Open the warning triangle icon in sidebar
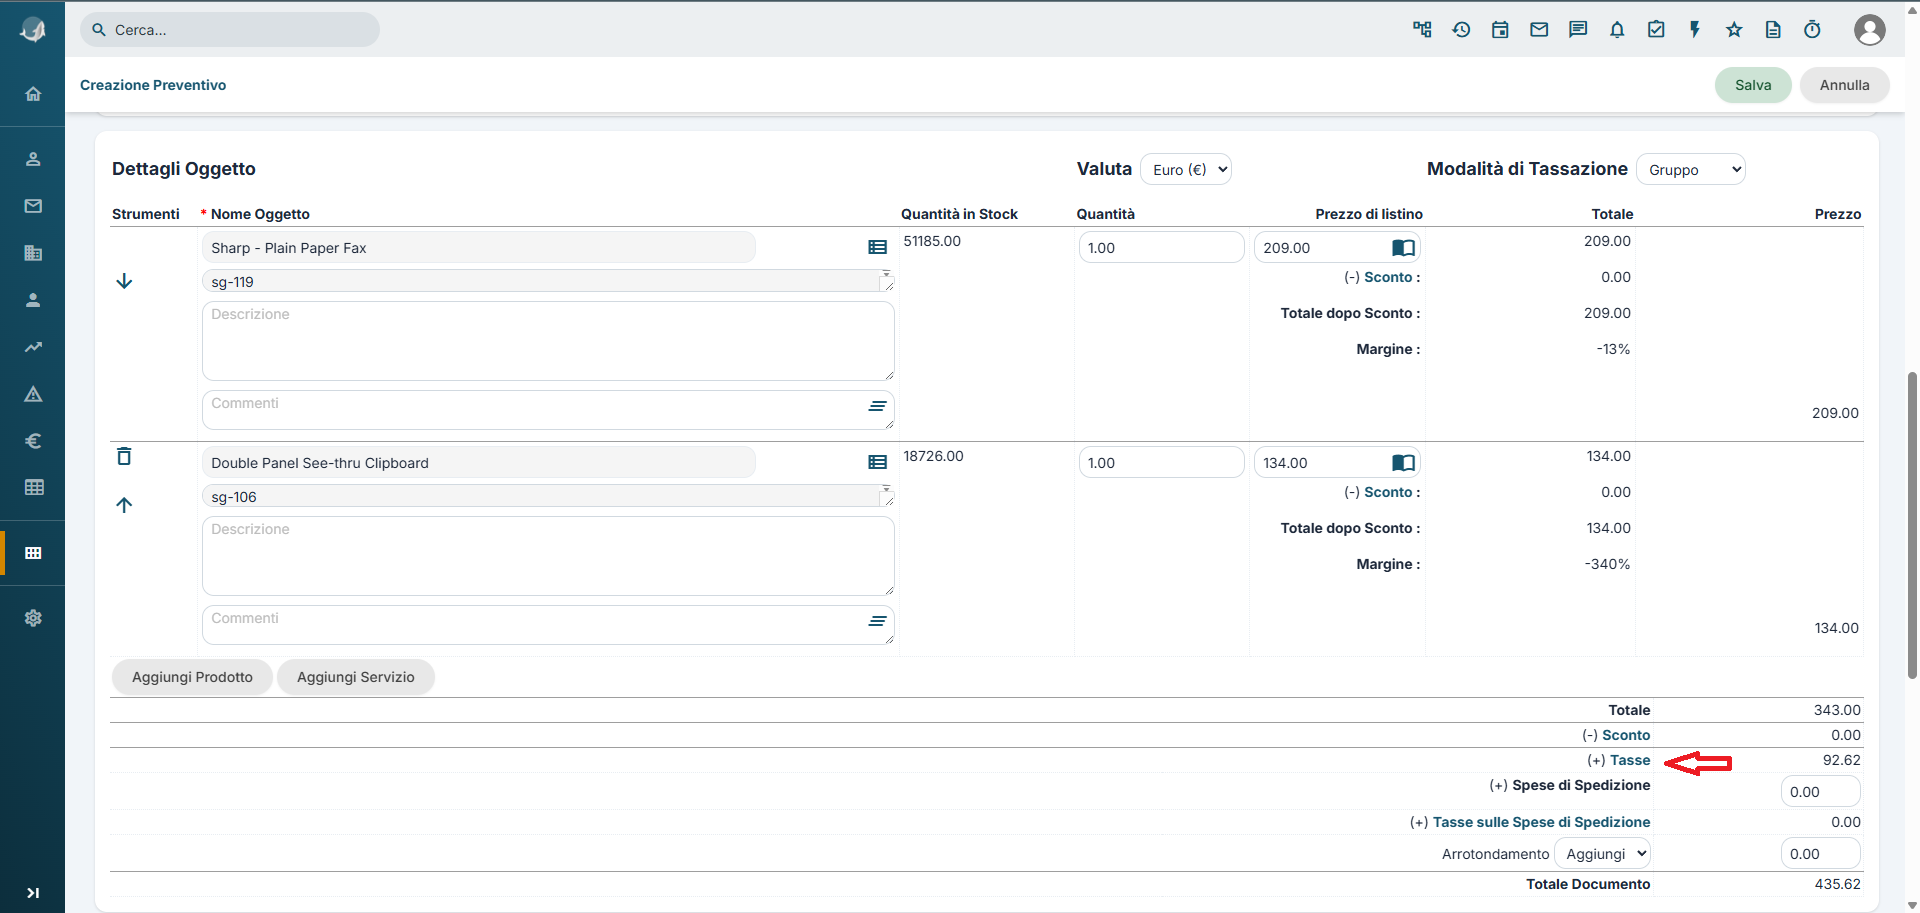 coord(33,394)
